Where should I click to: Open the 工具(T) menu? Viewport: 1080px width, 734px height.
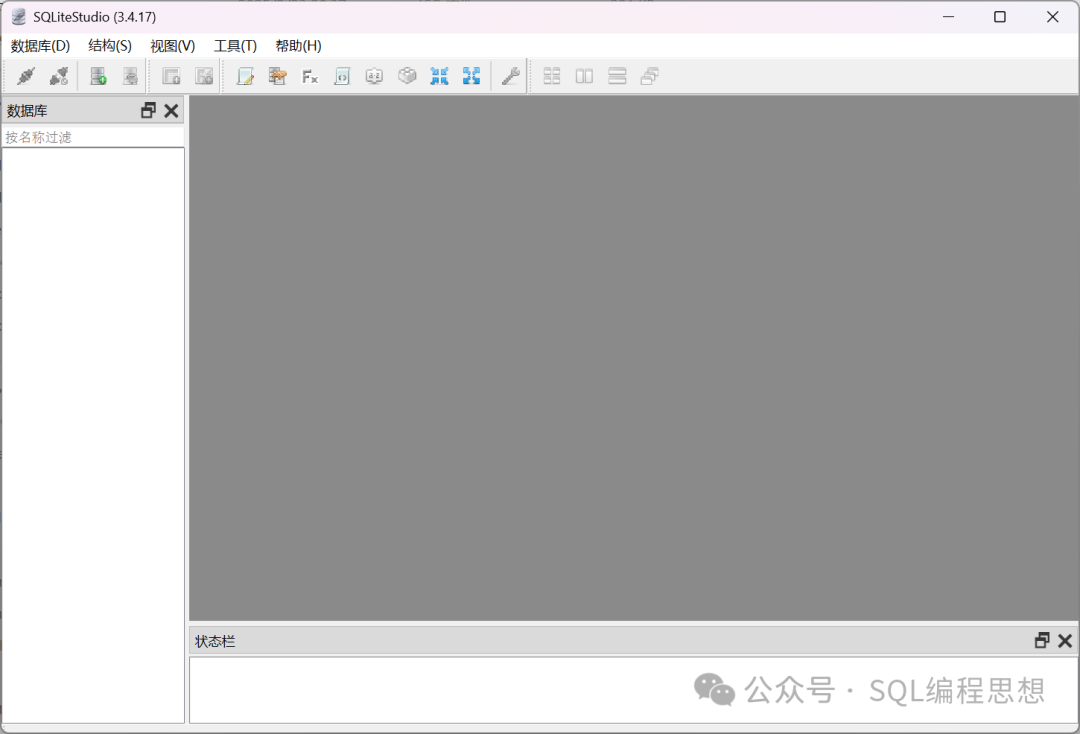tap(235, 46)
